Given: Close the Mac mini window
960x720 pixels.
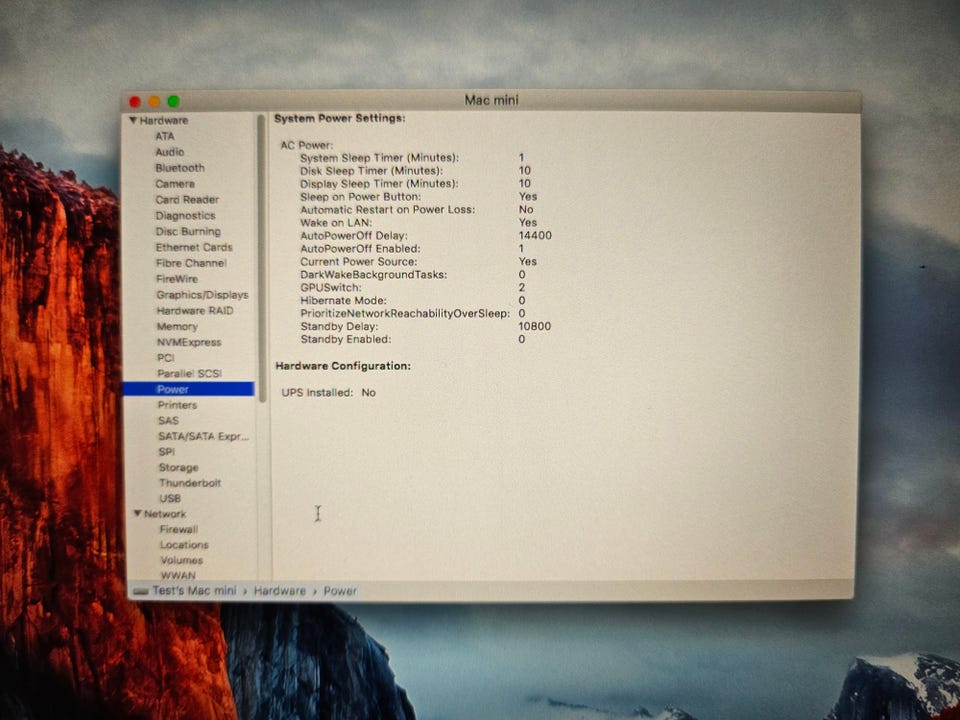Looking at the screenshot, I should click(135, 102).
